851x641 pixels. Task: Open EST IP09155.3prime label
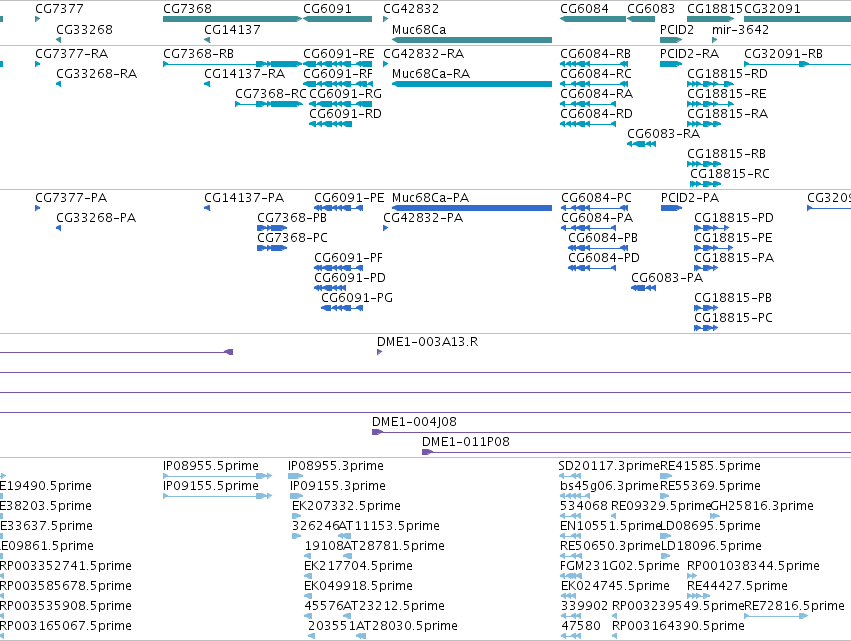(x=338, y=486)
